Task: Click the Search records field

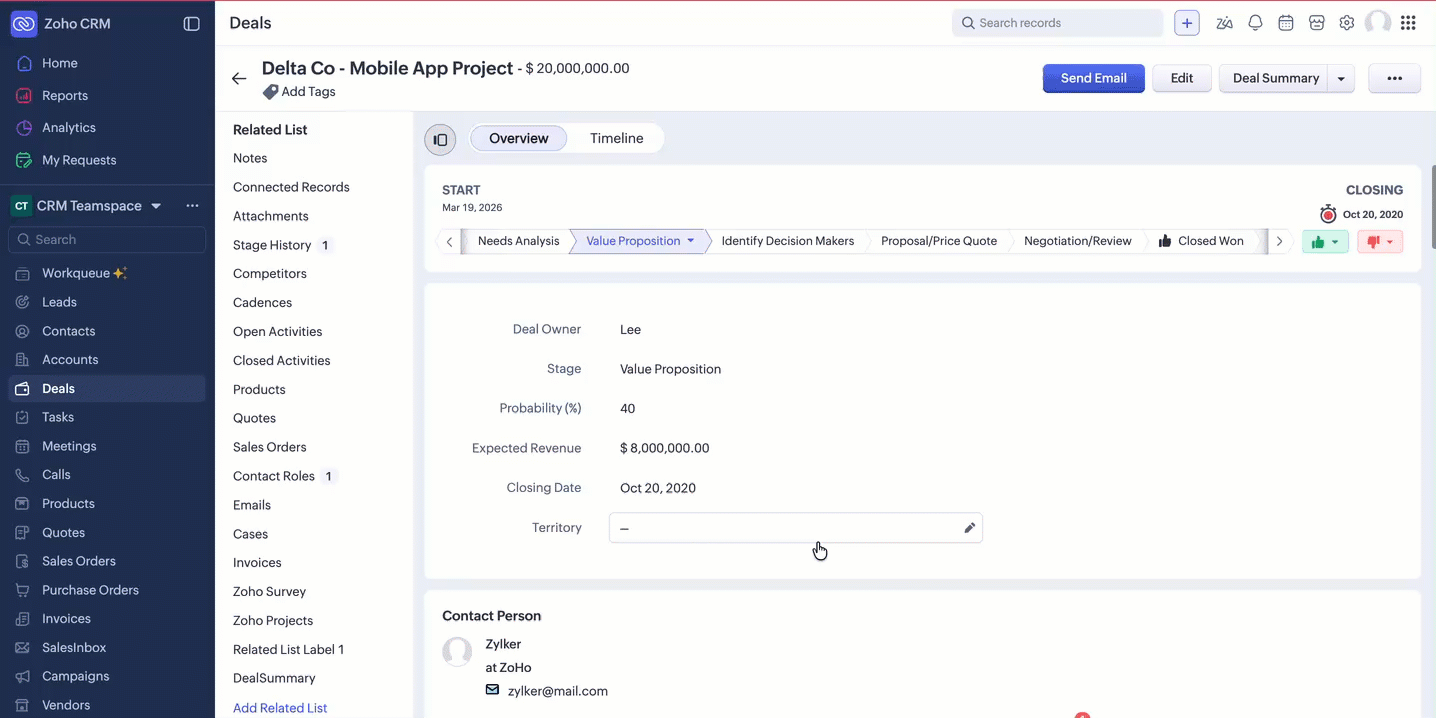Action: click(x=1058, y=23)
